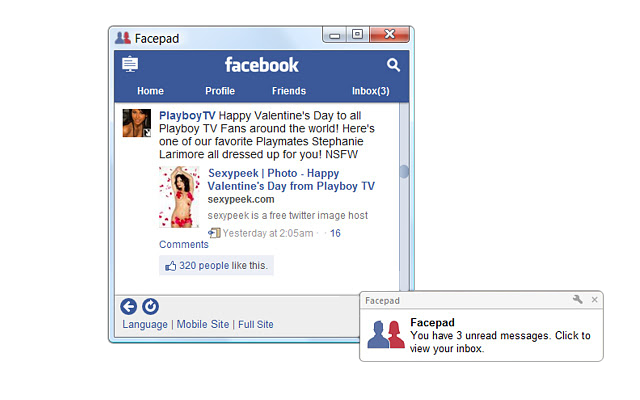Open notification settings wrench icon
The width and height of the screenshot is (640, 400).
click(x=578, y=300)
